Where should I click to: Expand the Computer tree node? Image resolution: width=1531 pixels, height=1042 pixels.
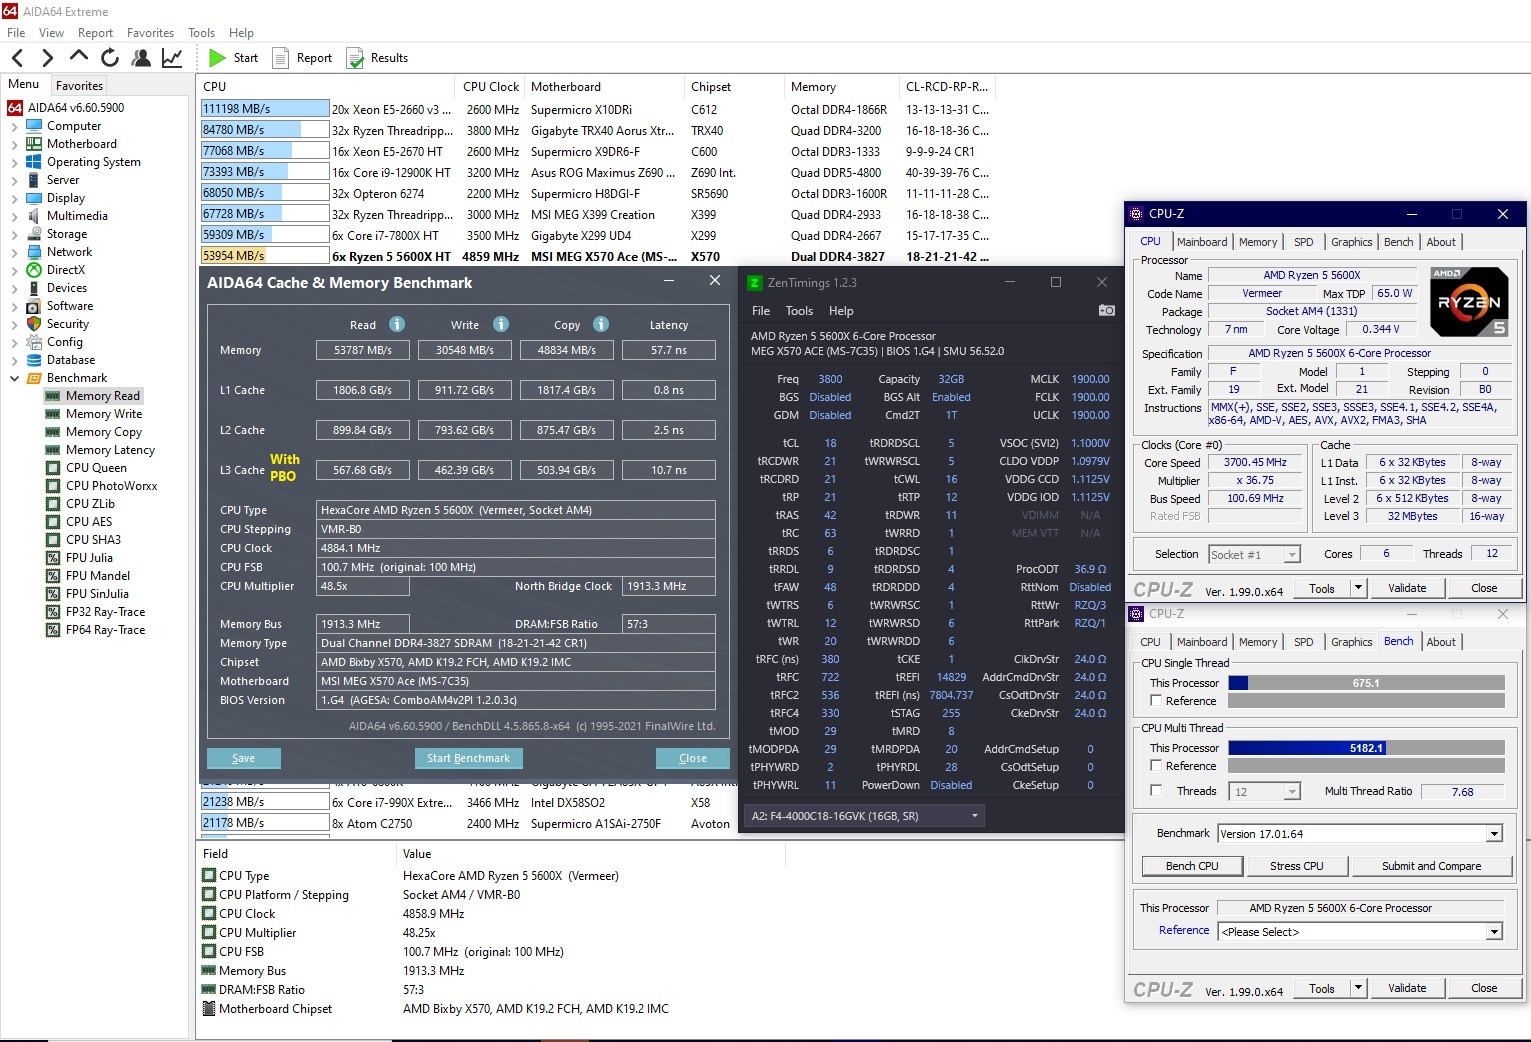[14, 126]
